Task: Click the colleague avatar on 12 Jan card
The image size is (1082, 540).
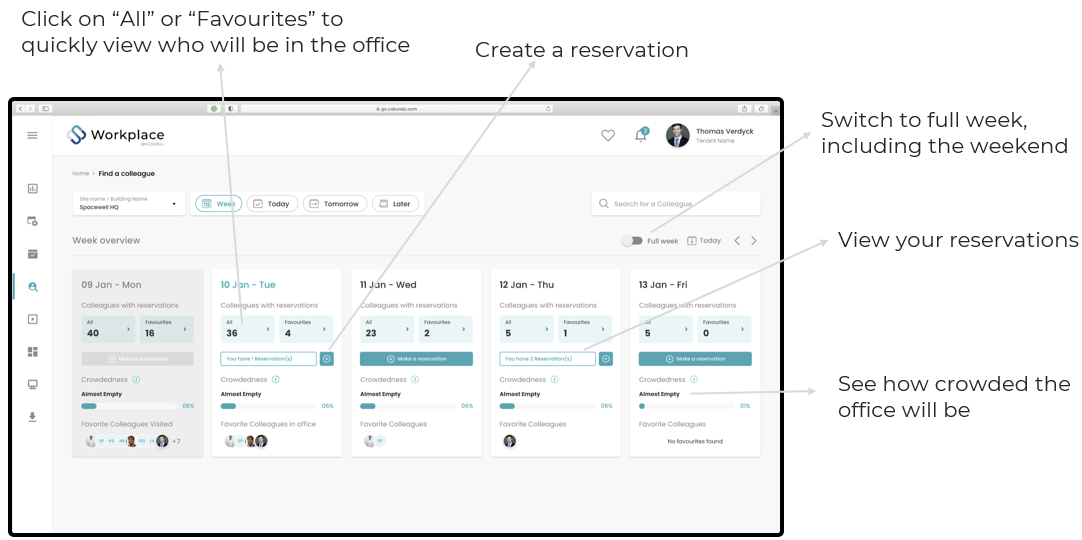Action: coord(509,441)
